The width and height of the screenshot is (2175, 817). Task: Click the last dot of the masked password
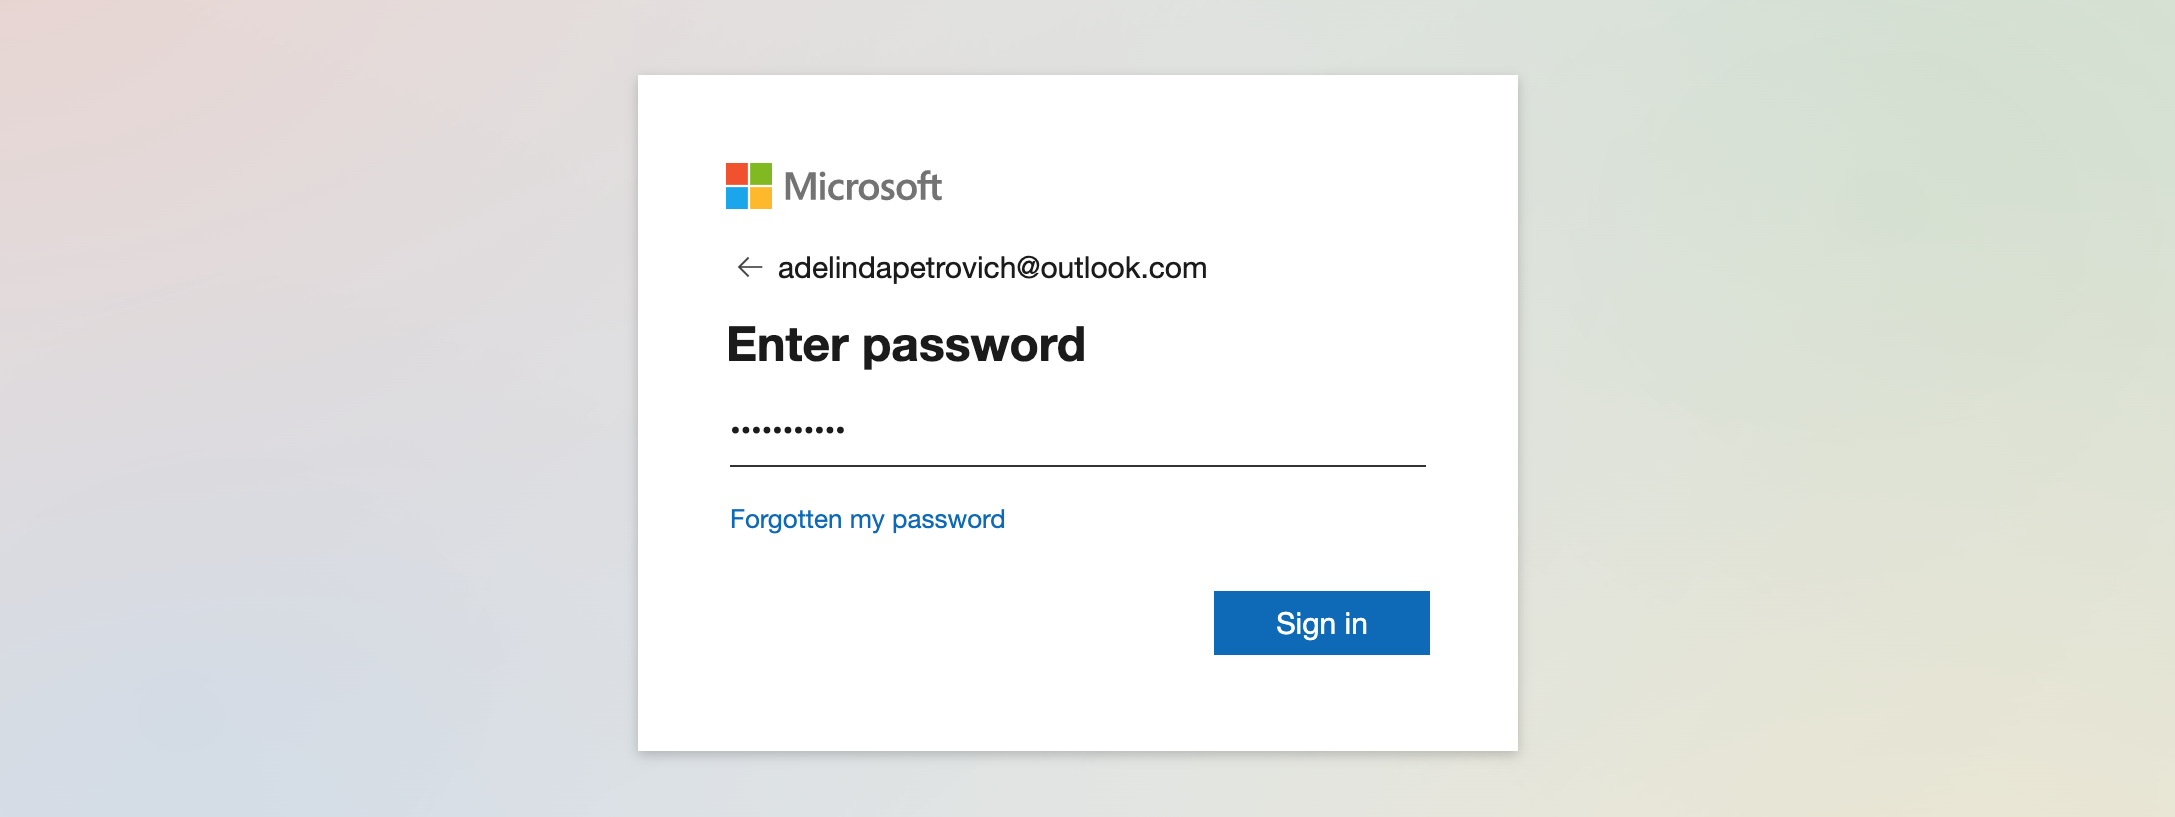coord(841,430)
